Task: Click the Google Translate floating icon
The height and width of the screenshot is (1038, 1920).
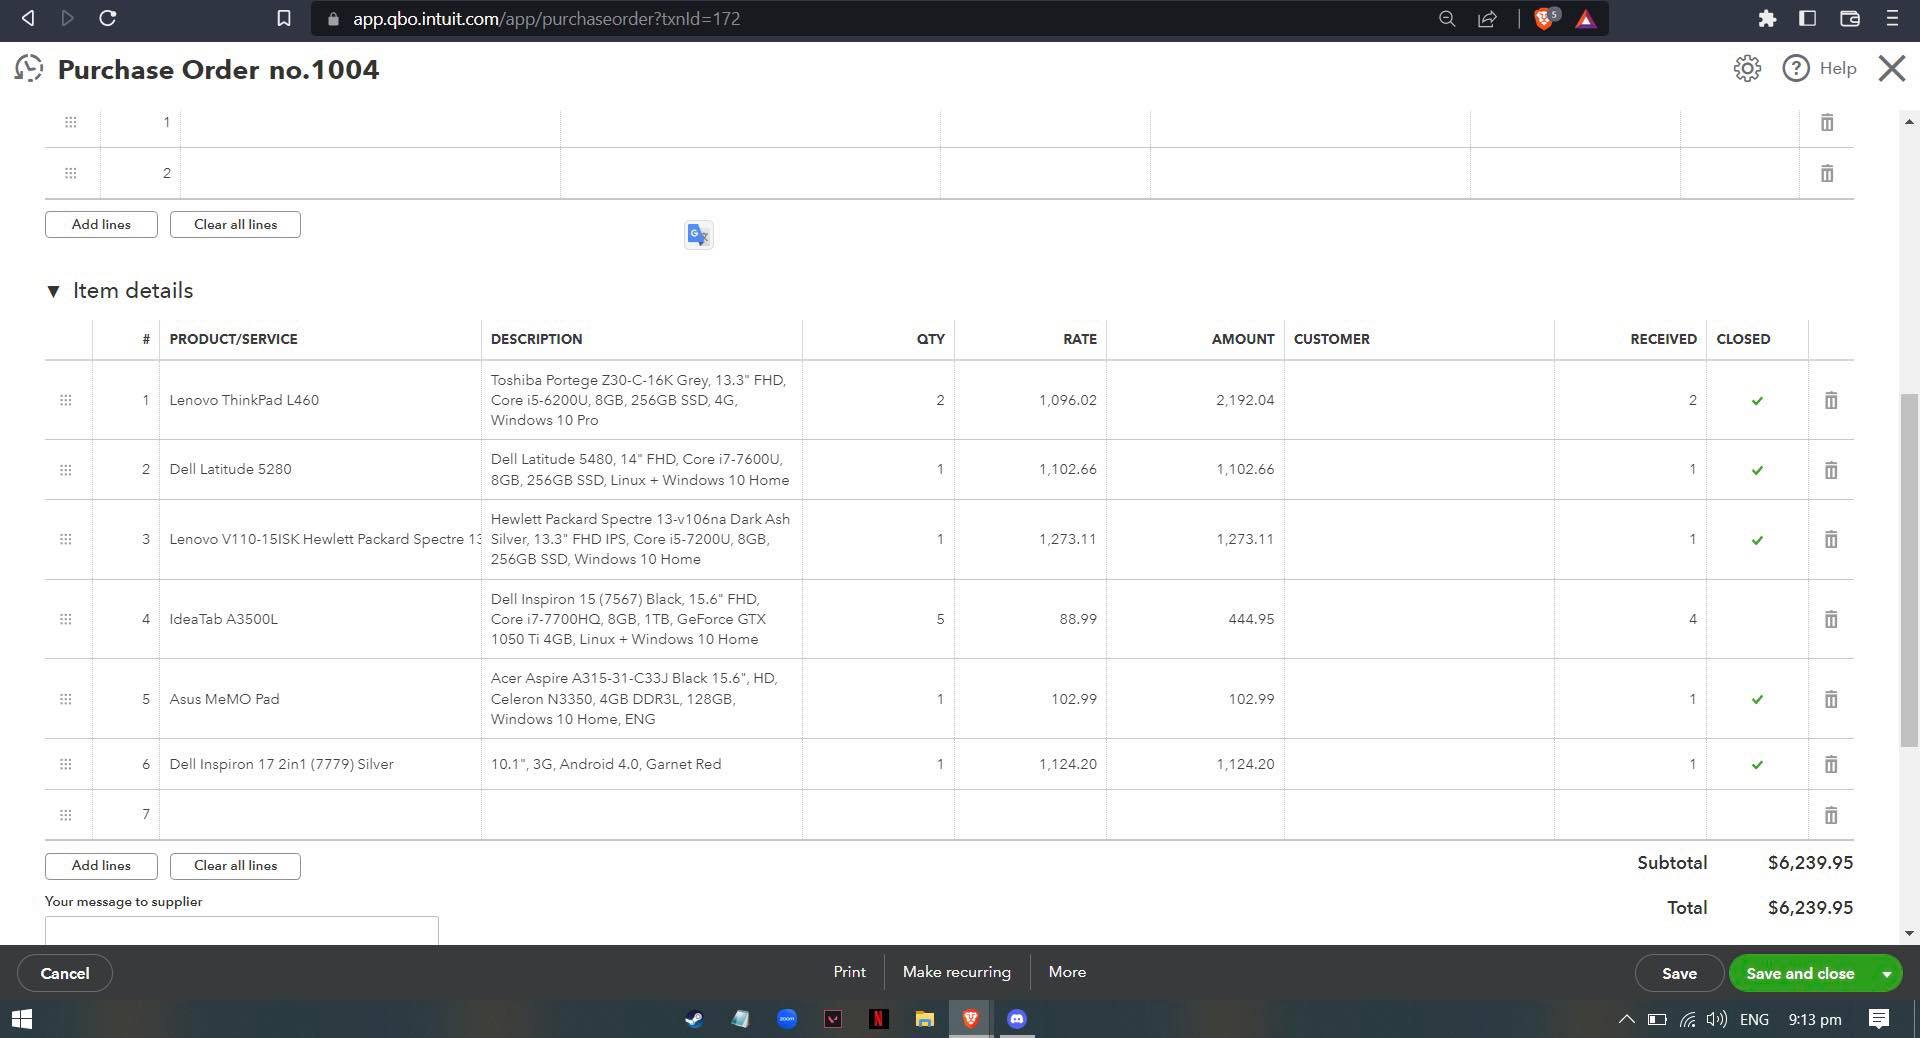Action: [x=698, y=235]
